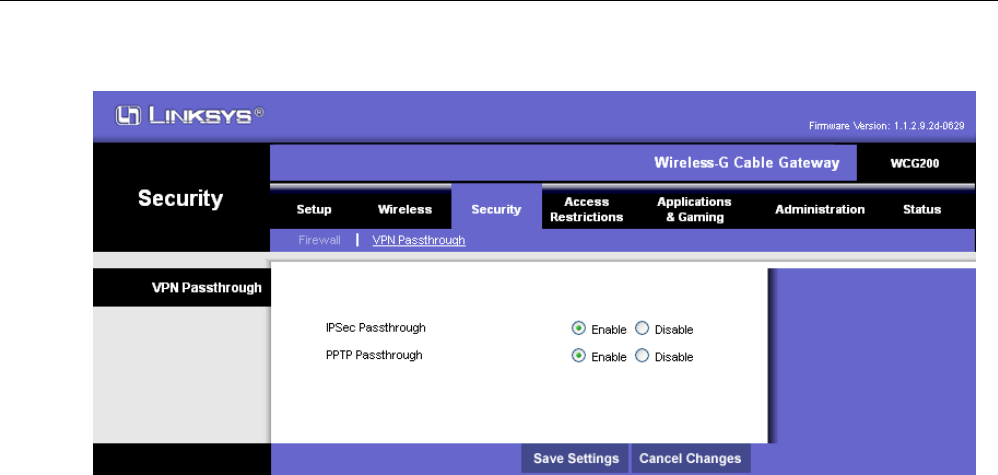Viewport: 998px width, 475px height.
Task: Click the large Security page heading
Action: pos(181,199)
